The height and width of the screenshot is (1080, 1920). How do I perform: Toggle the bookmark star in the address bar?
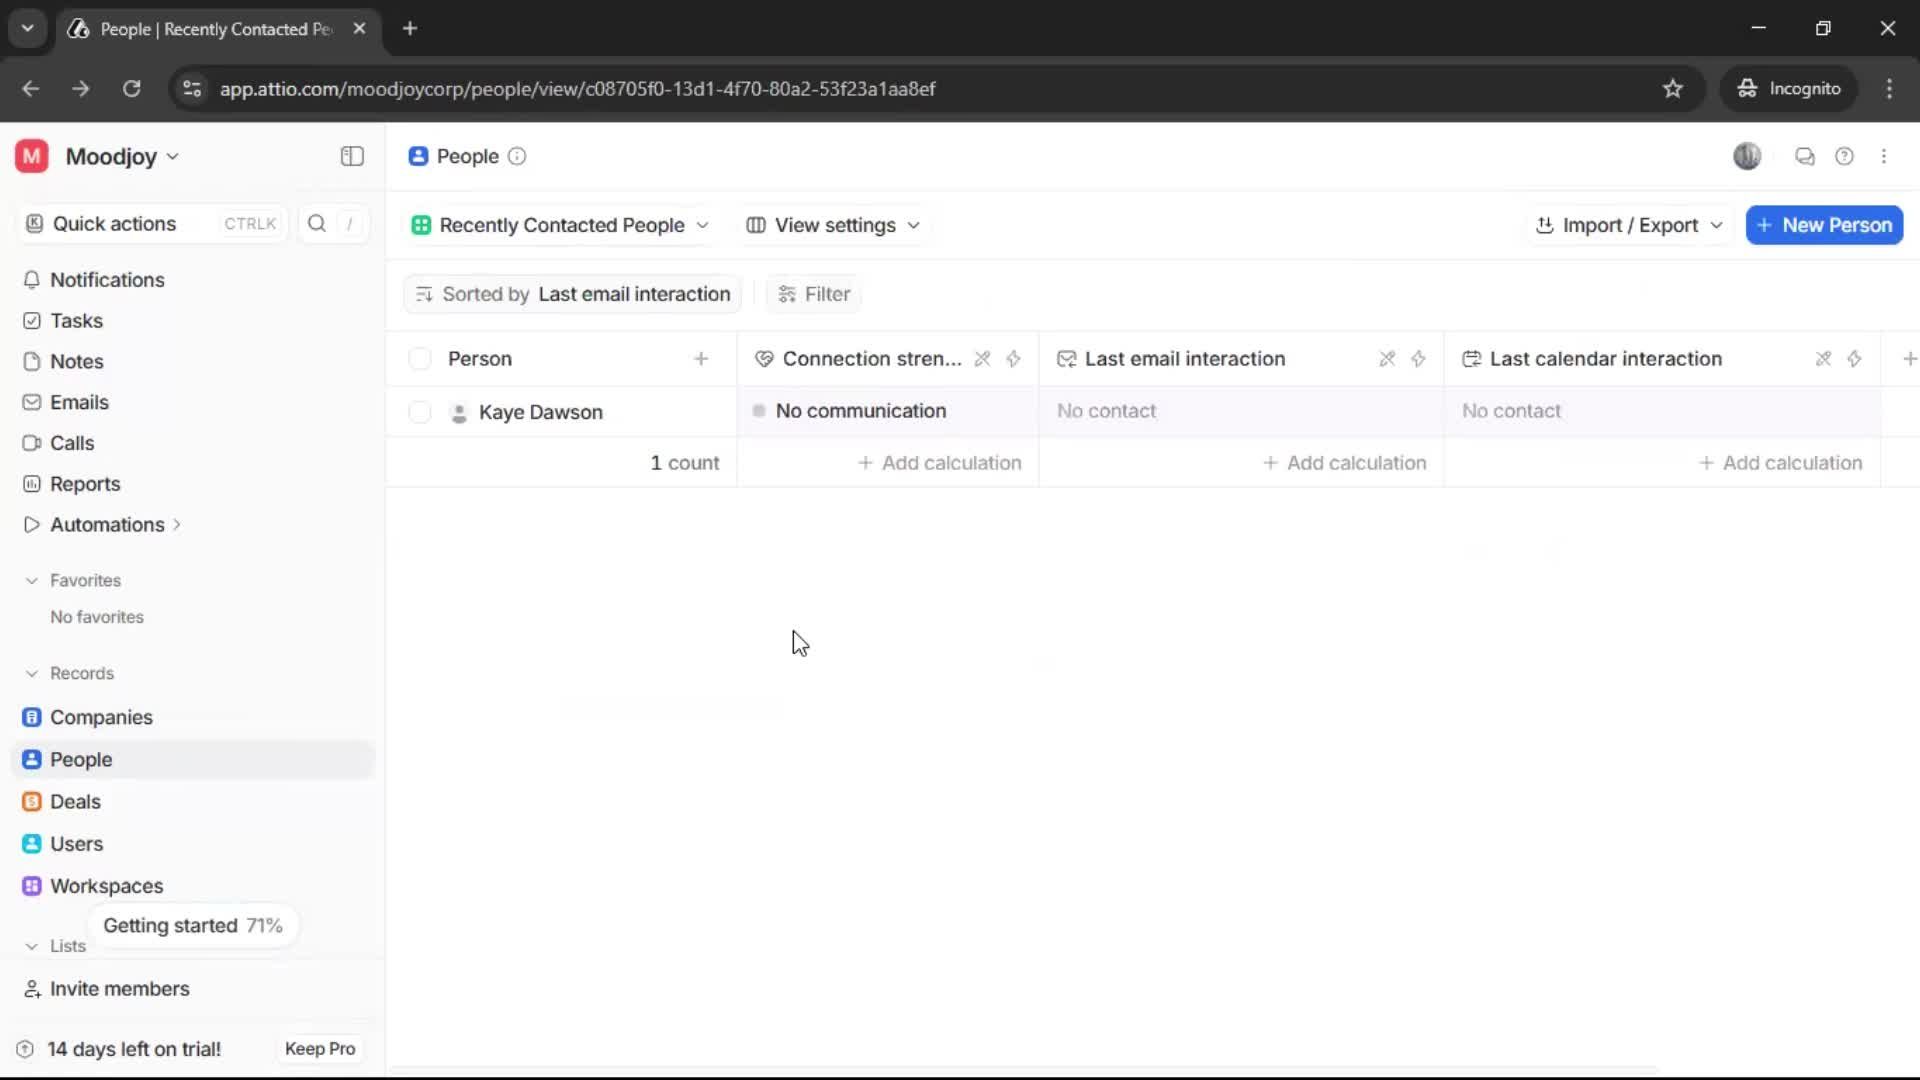(1673, 88)
